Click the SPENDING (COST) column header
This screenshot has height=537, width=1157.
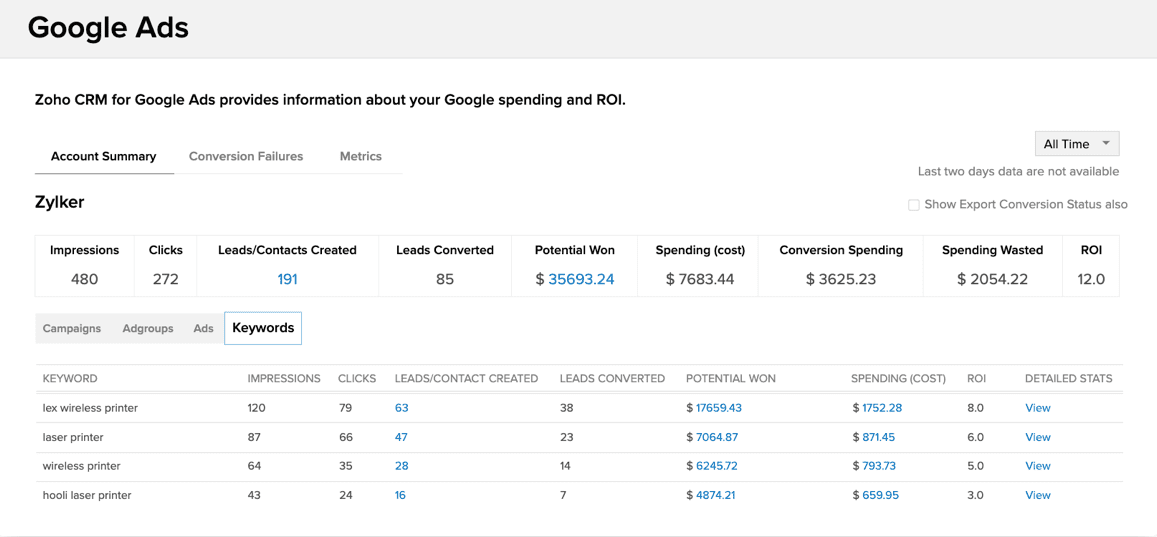tap(898, 378)
